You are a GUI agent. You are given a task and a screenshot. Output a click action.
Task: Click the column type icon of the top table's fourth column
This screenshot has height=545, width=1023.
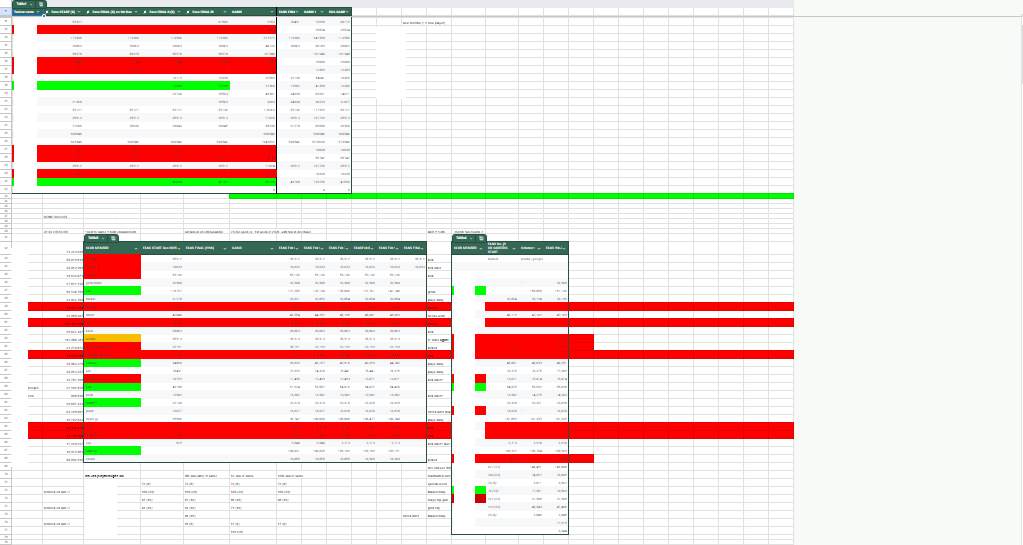pos(145,12)
